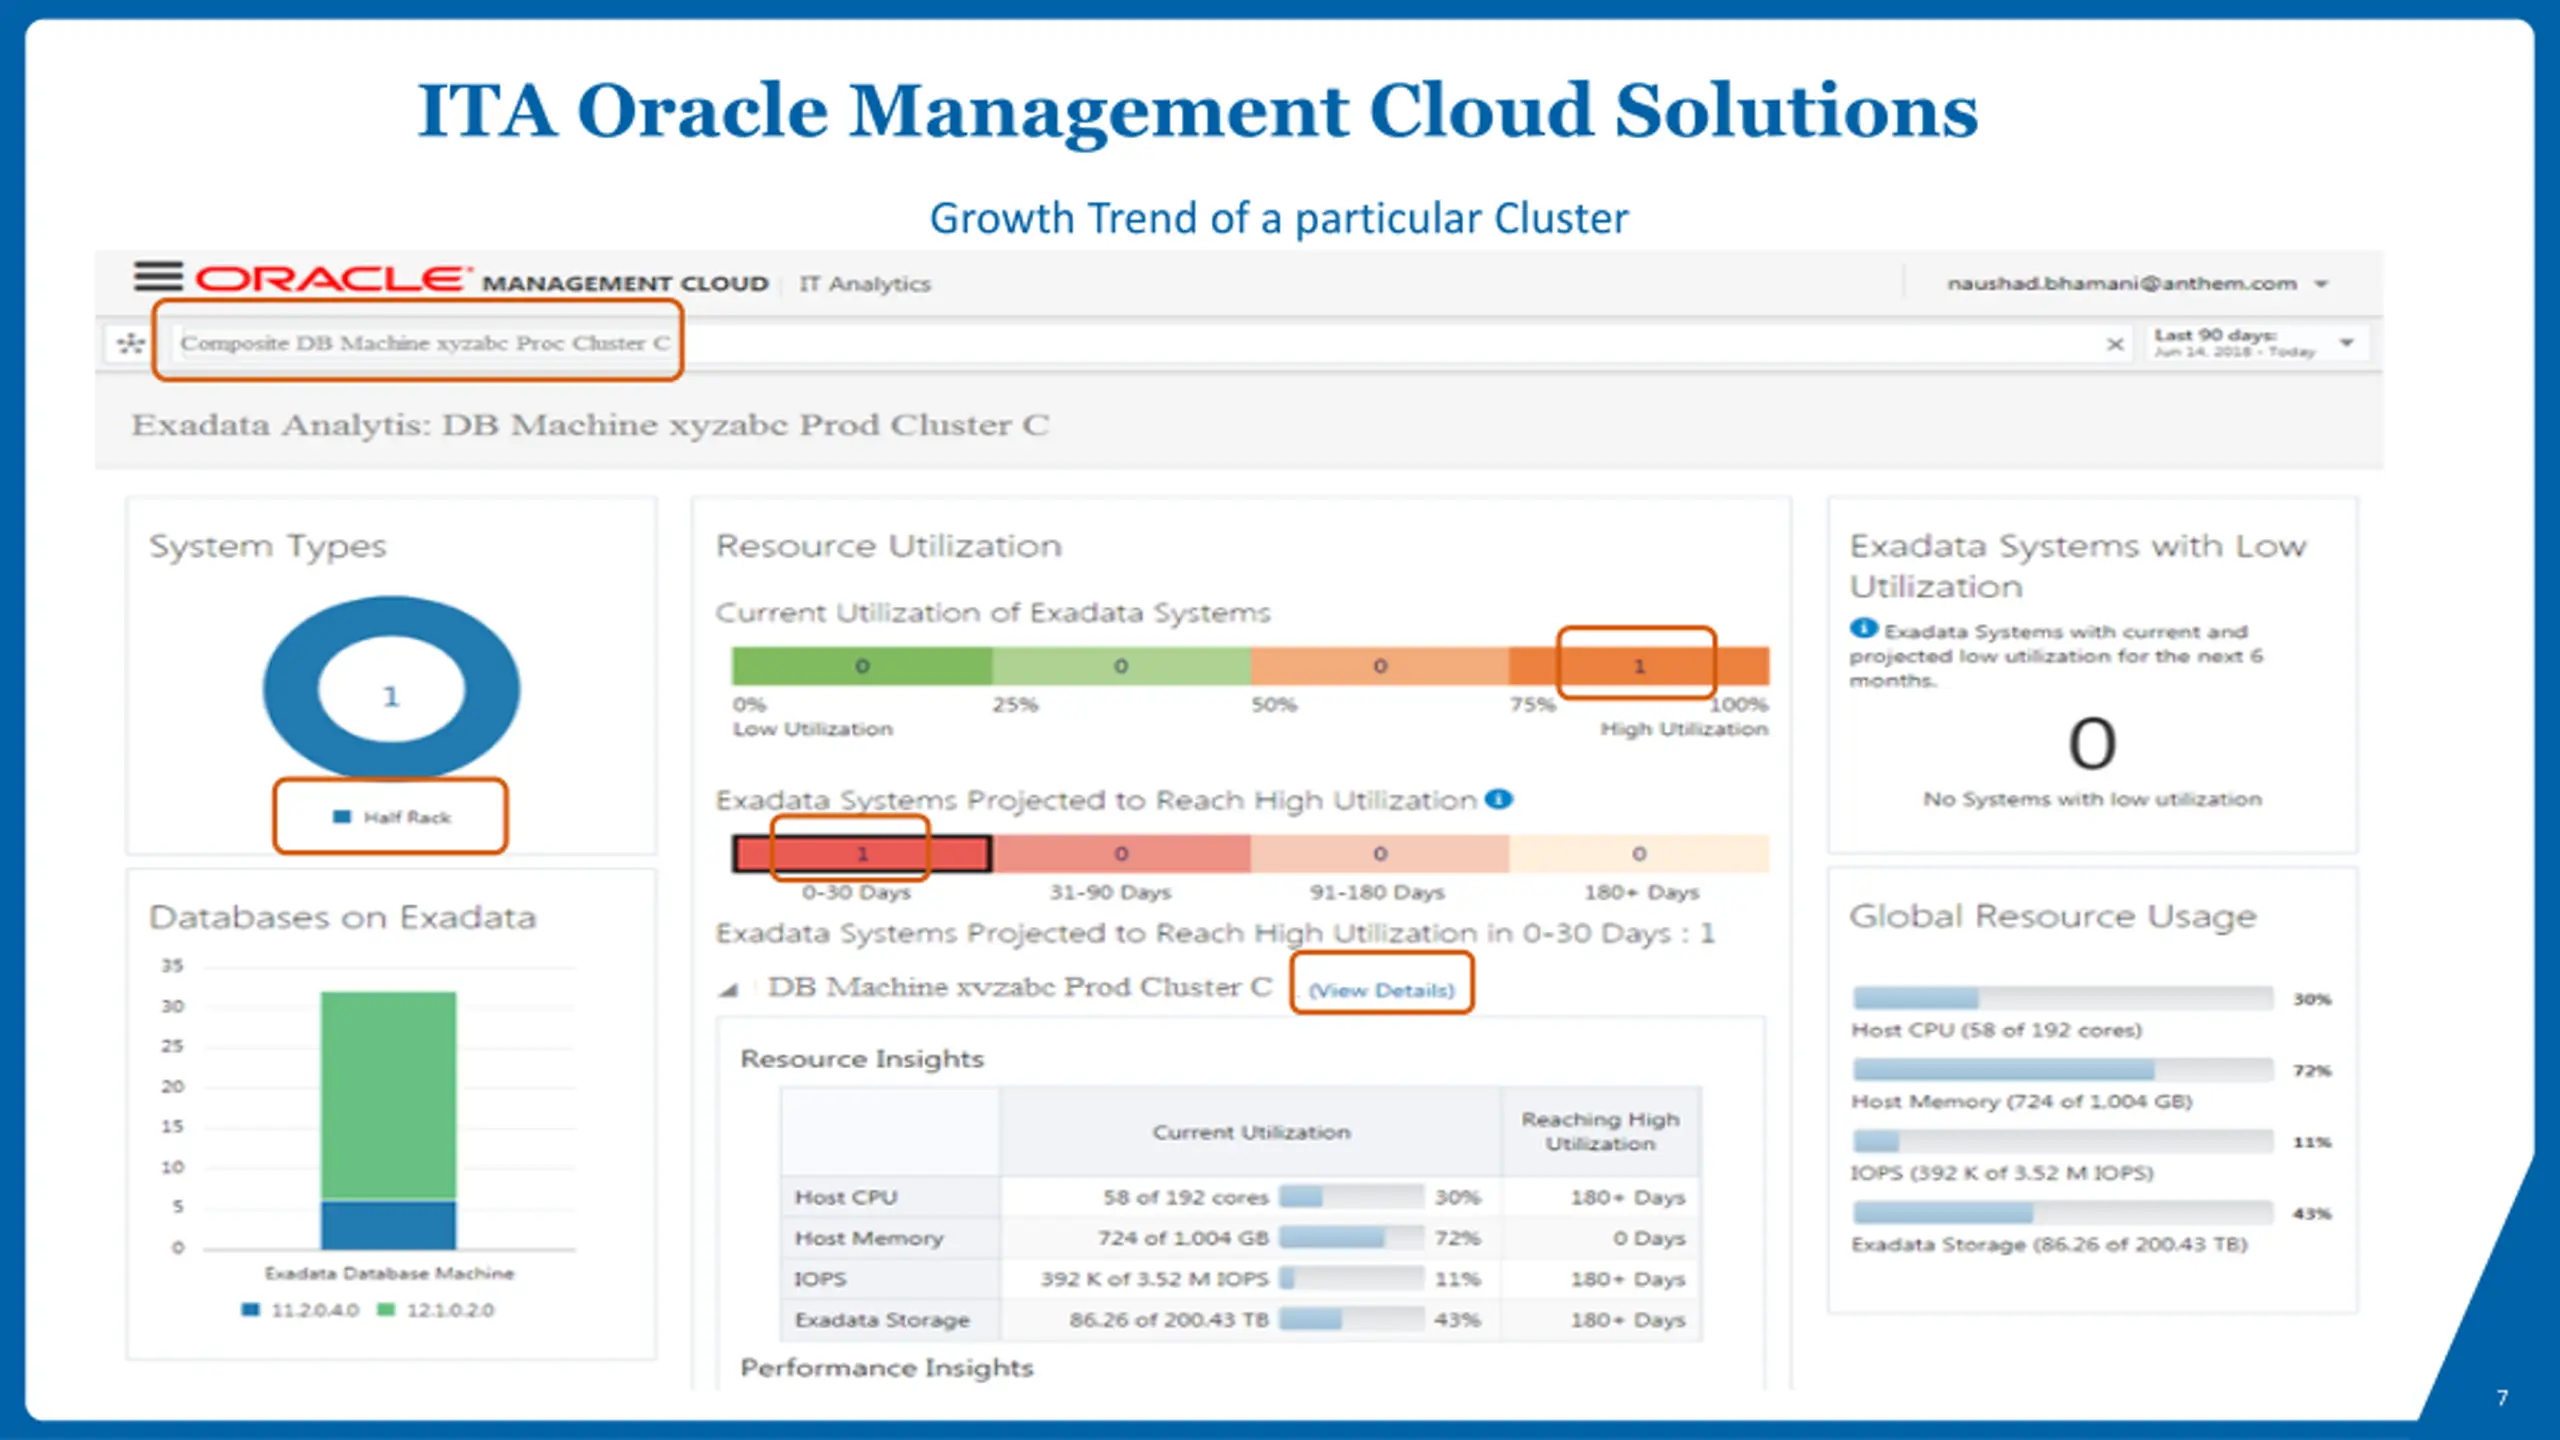Click the View Details link

(x=1381, y=990)
